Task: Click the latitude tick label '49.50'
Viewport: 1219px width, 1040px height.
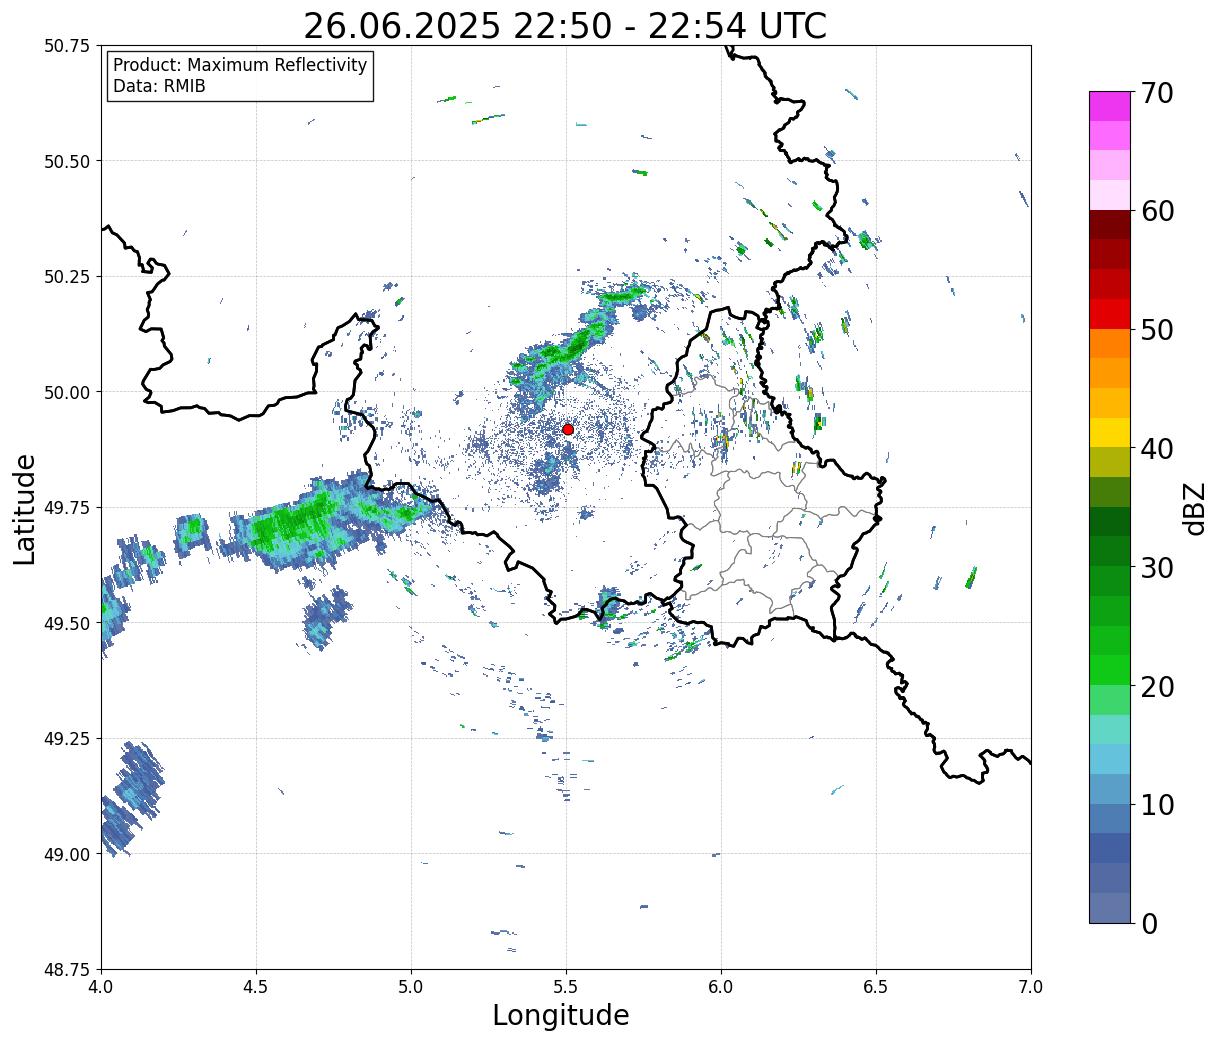Action: click(66, 623)
